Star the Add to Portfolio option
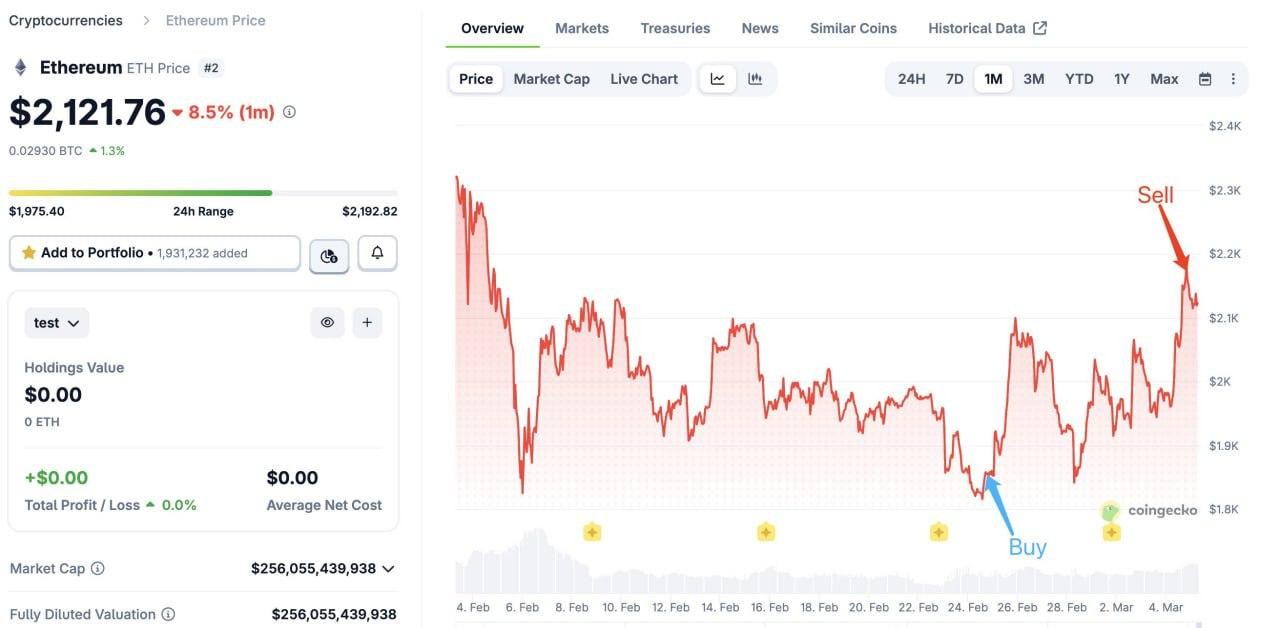This screenshot has width=1280, height=628. tap(30, 252)
